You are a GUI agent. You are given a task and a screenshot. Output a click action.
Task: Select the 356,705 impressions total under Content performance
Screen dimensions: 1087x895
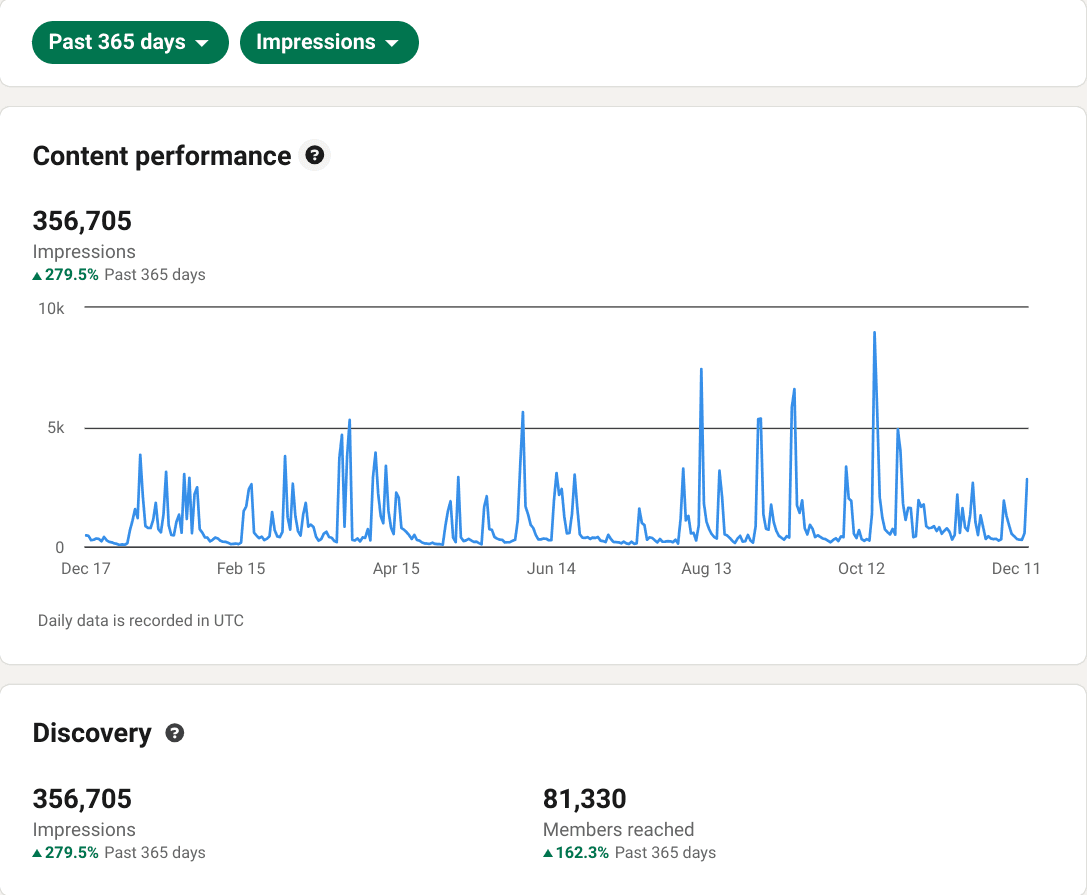point(82,221)
